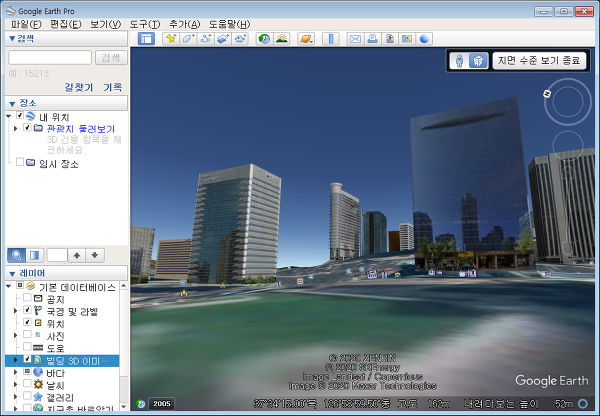Select the 3D buildings ground-level view icon
The height and width of the screenshot is (416, 600).
click(478, 60)
